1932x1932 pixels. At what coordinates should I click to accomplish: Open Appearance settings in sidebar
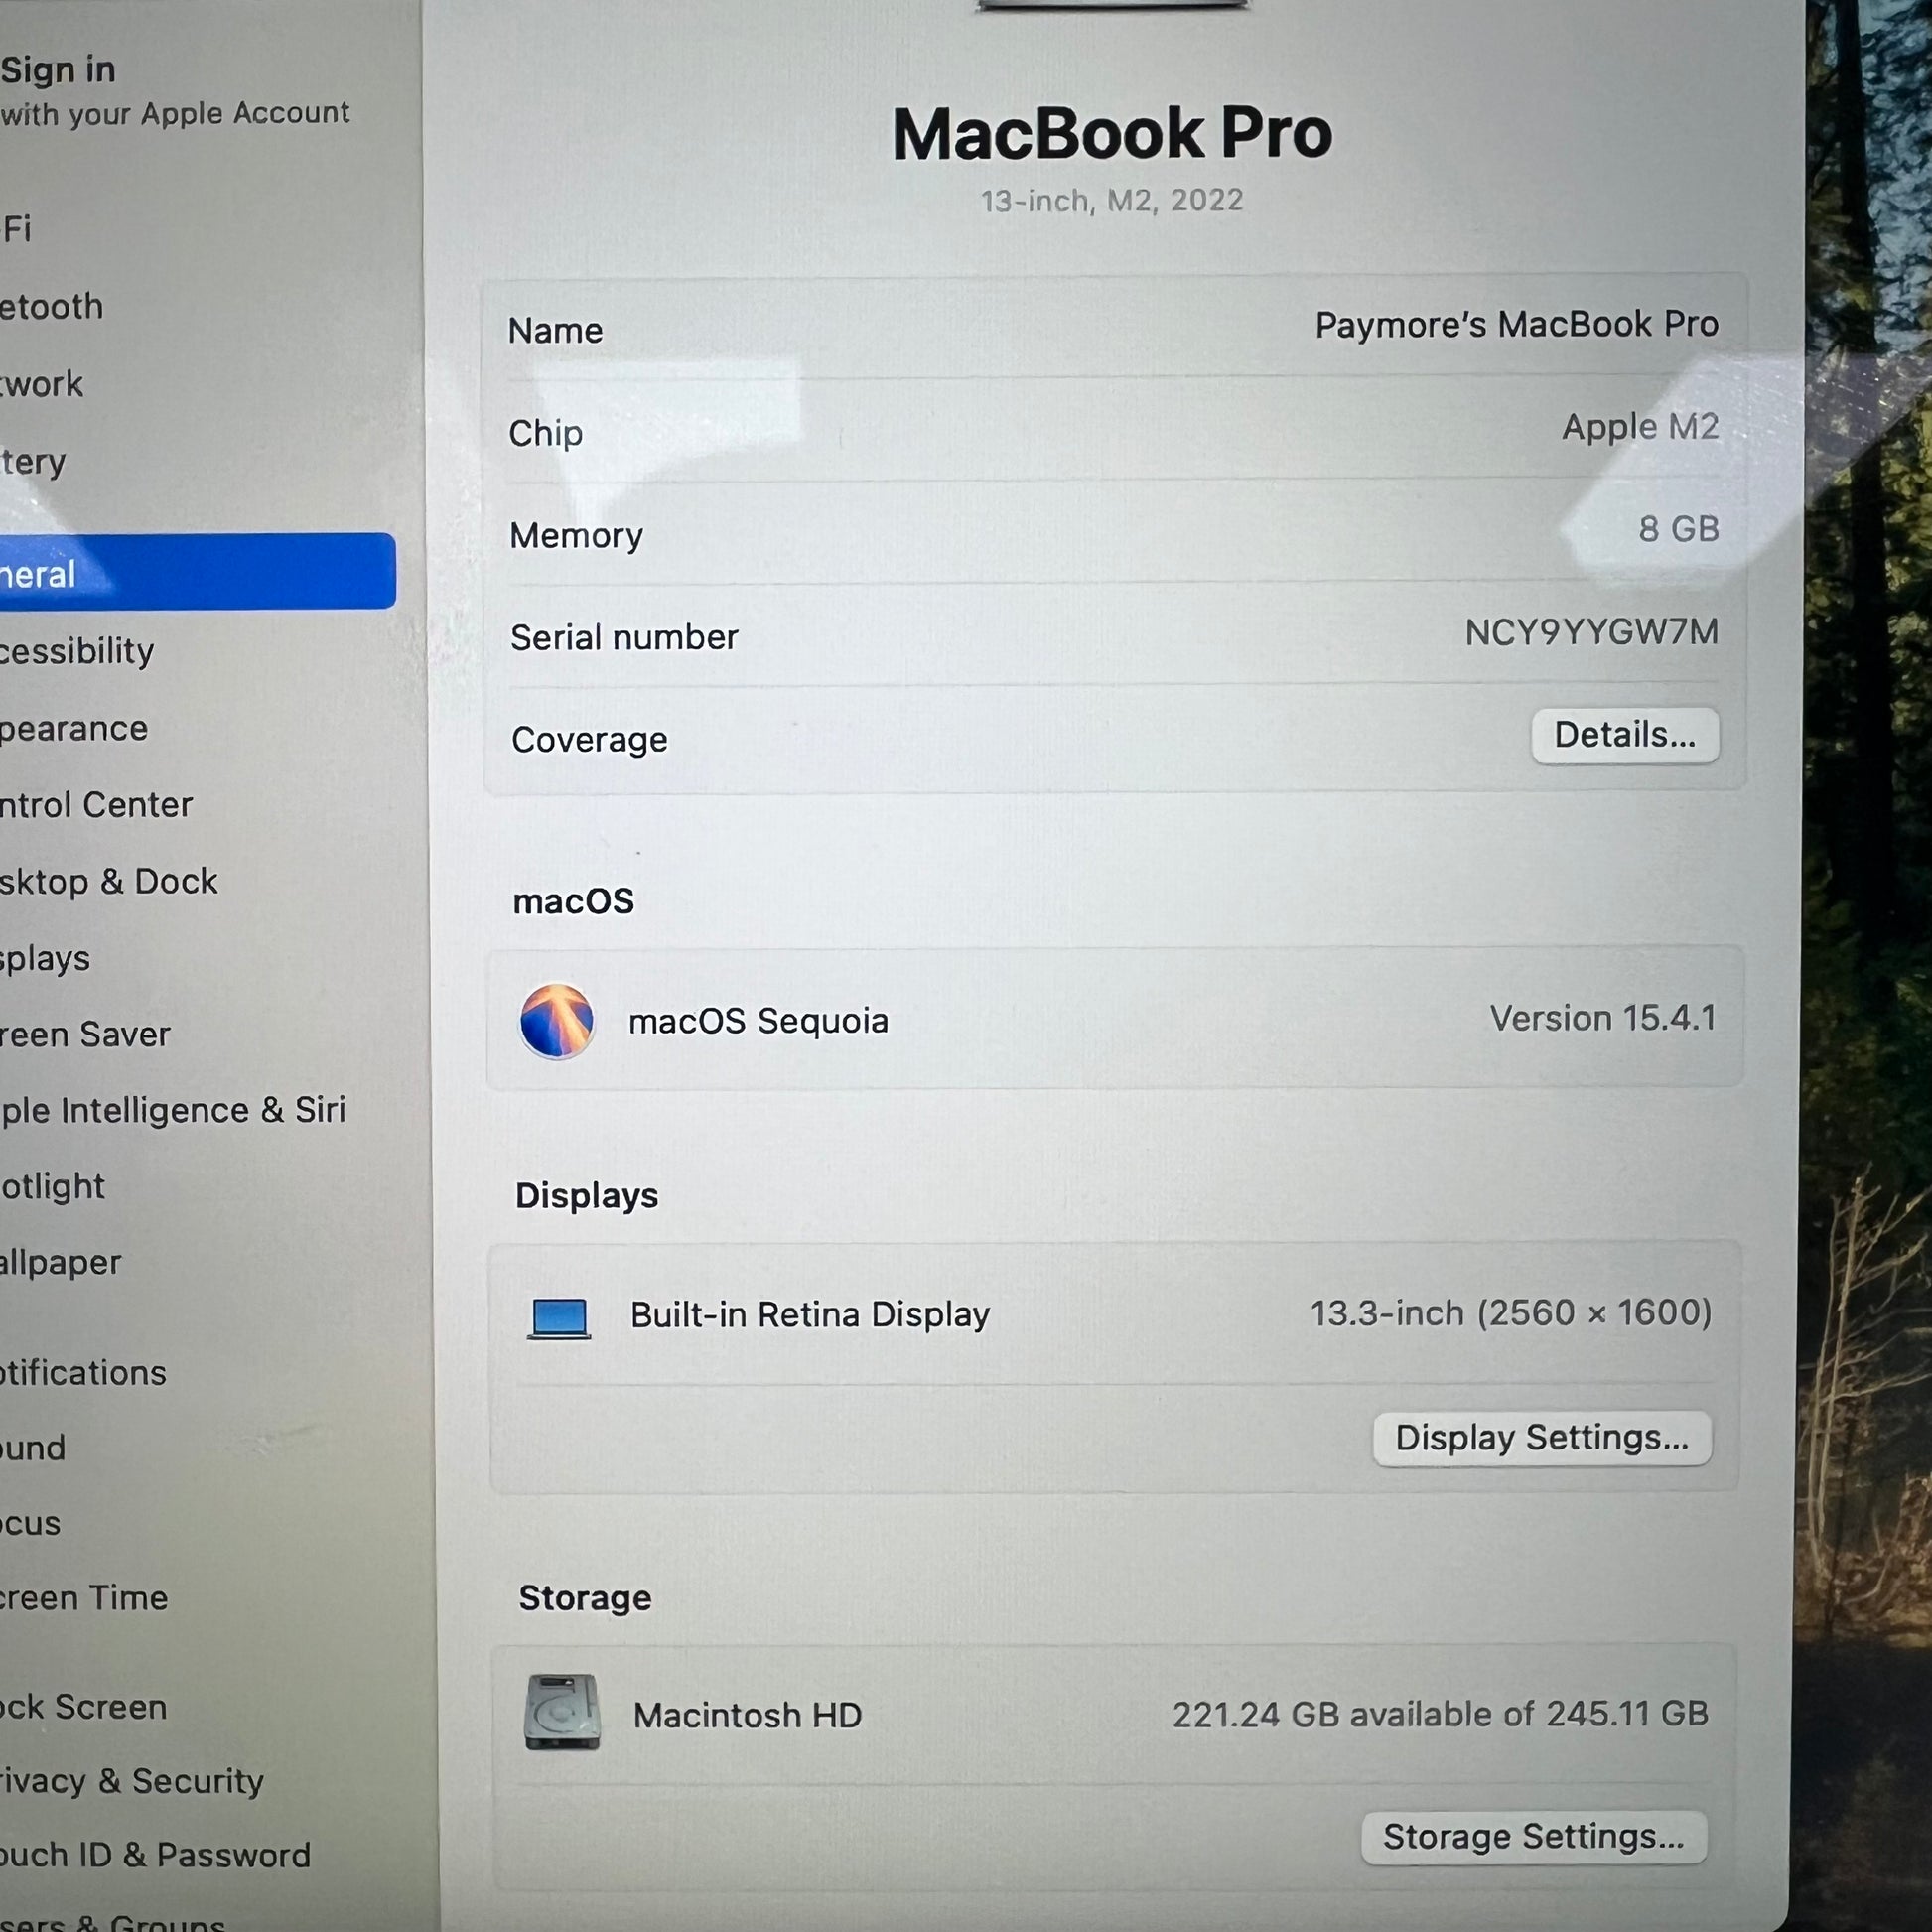coord(74,729)
